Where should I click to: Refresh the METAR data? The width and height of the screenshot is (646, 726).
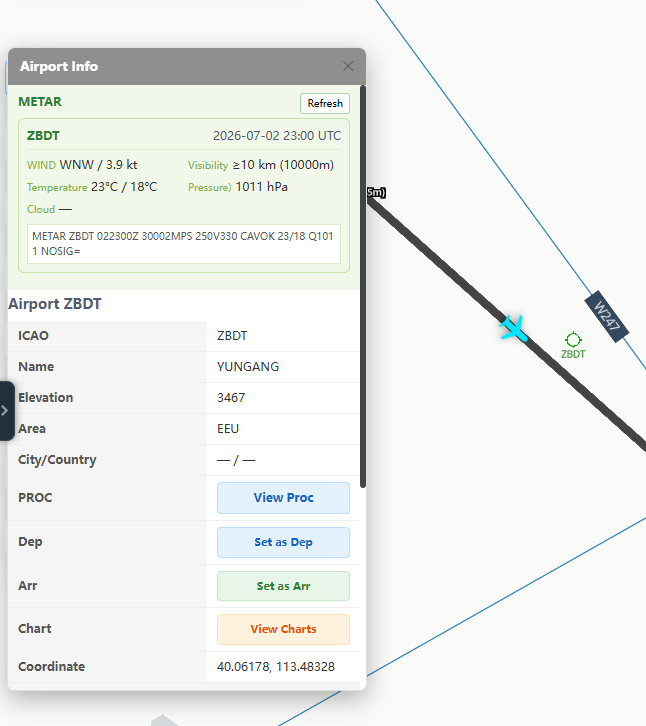325,103
